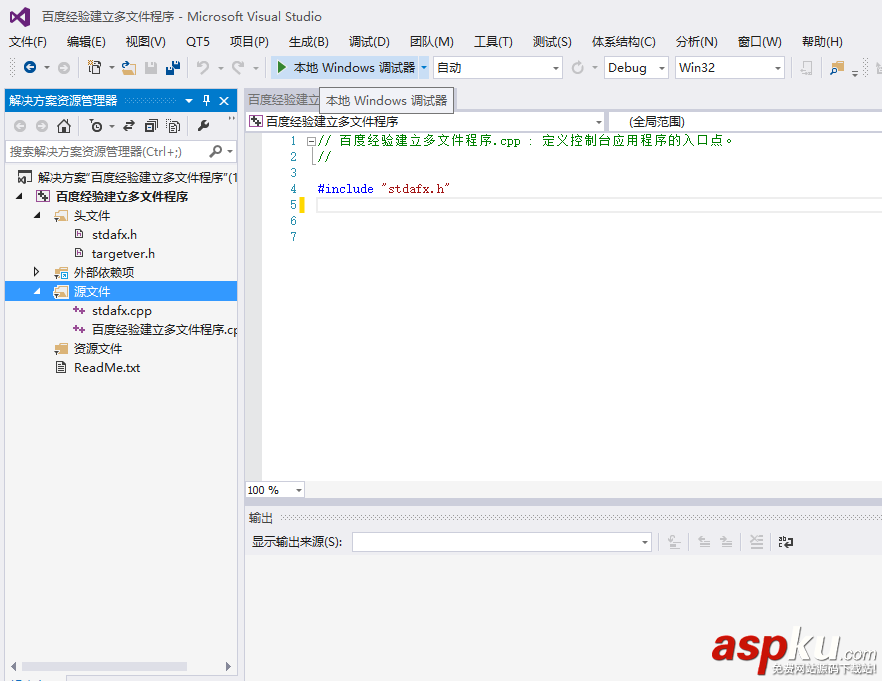Start the 本地 Windows 调试器 debugger
Image resolution: width=882 pixels, height=681 pixels.
point(345,67)
